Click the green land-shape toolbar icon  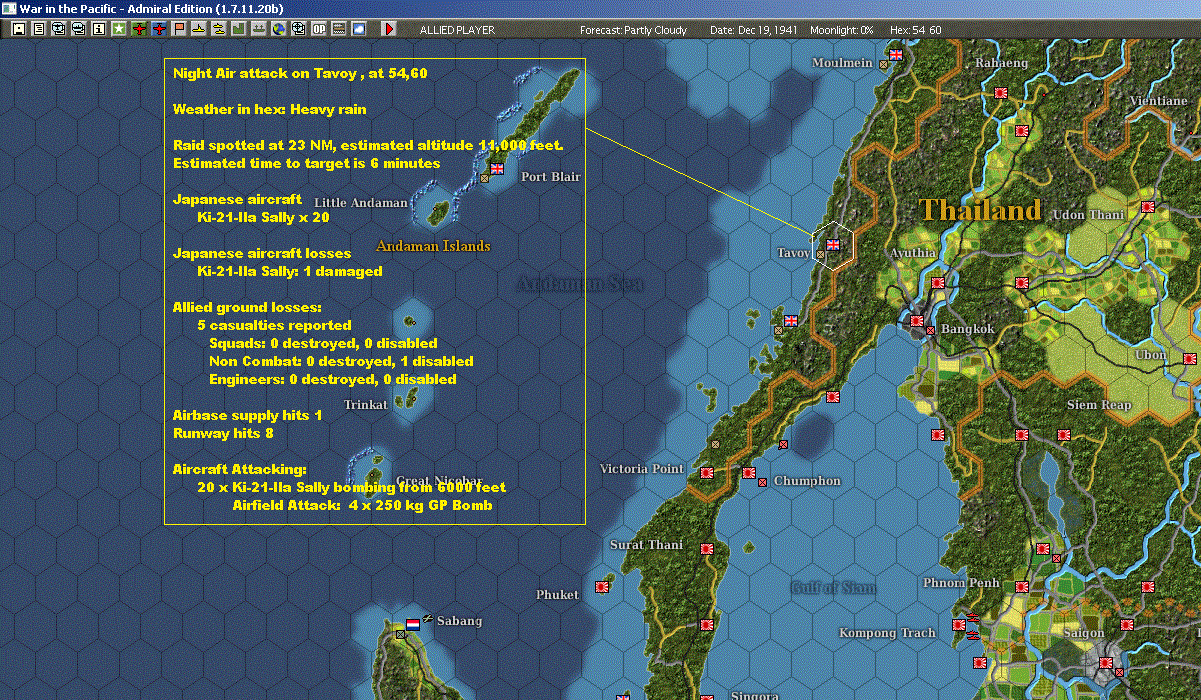(x=239, y=29)
